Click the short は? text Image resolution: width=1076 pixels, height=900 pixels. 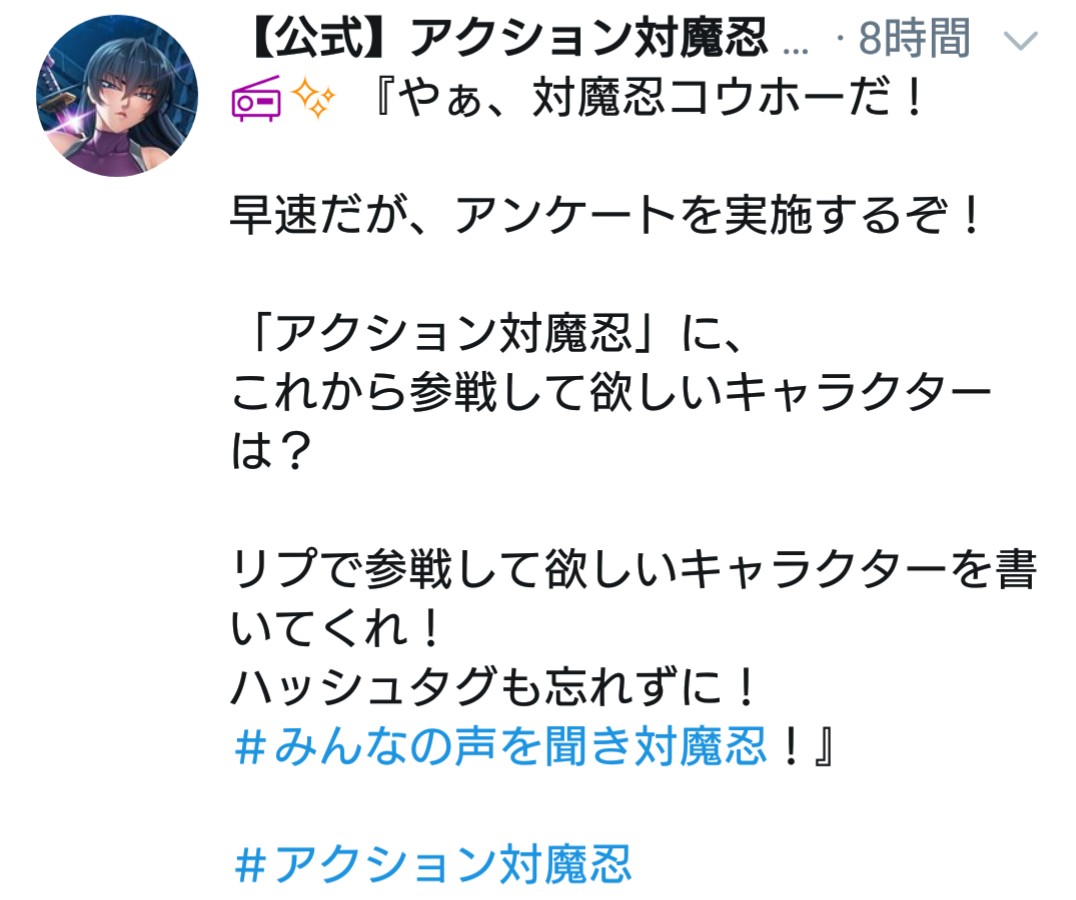272,451
